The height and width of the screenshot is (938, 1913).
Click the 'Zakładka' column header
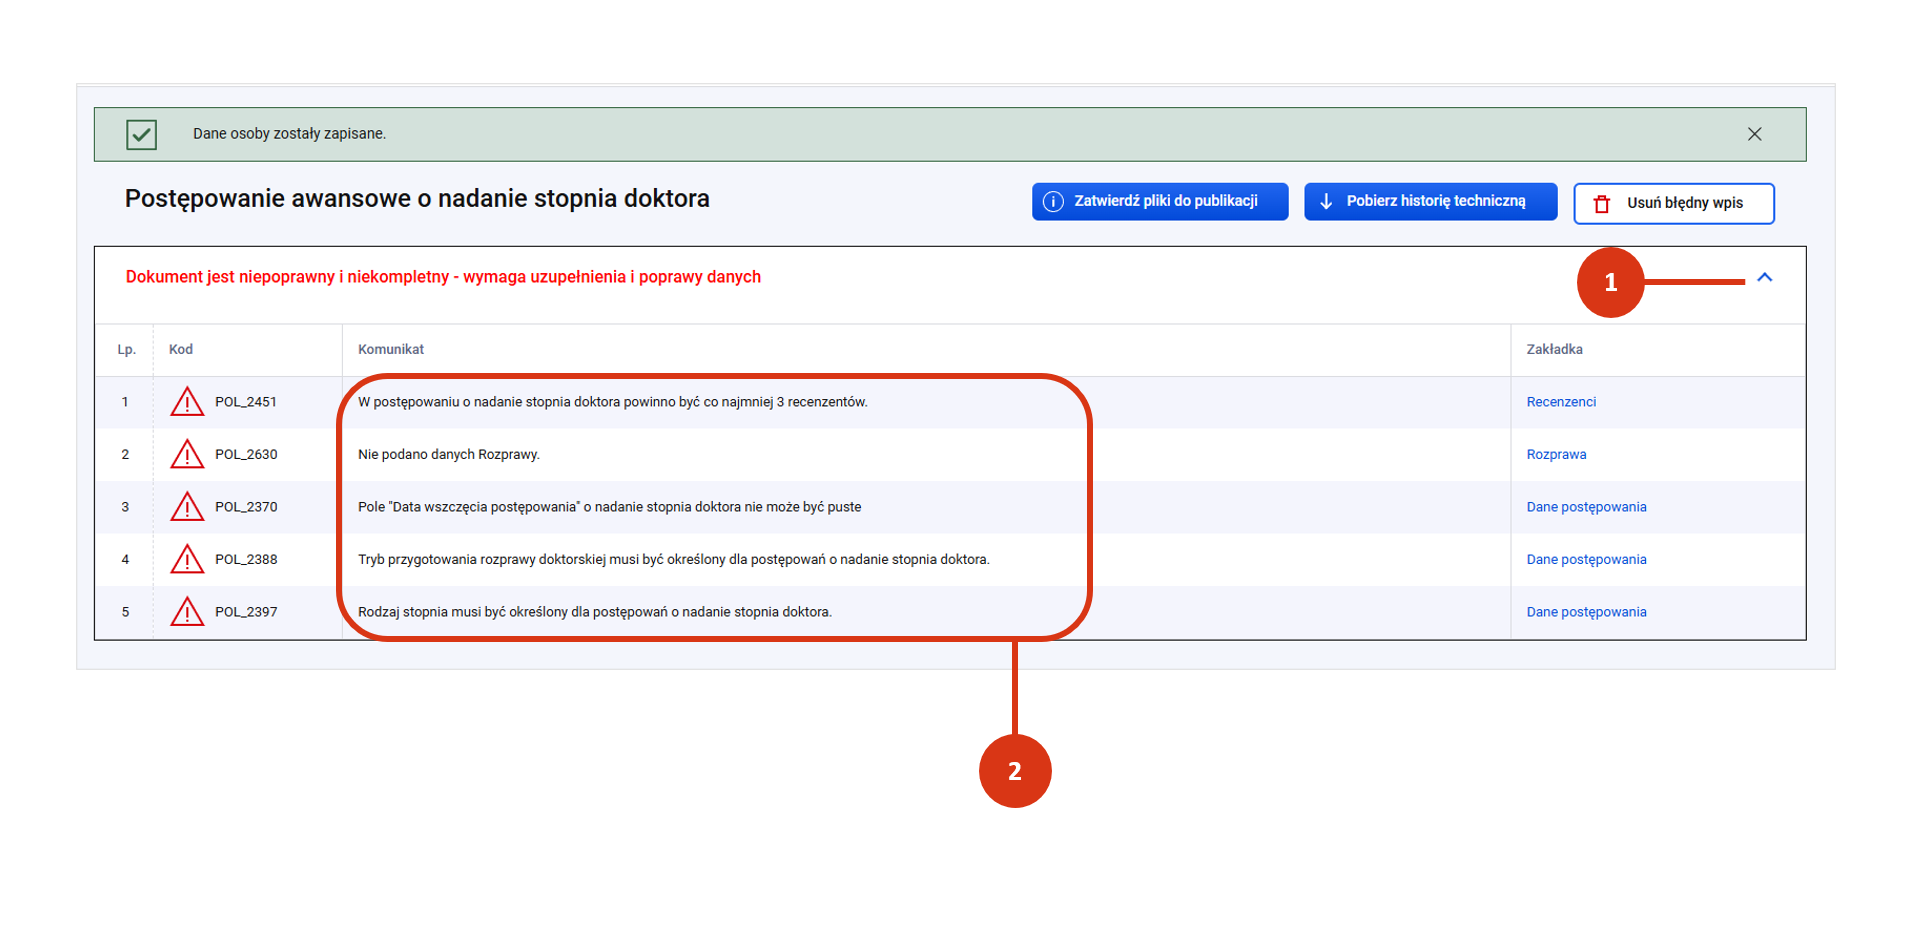pyautogui.click(x=1554, y=350)
